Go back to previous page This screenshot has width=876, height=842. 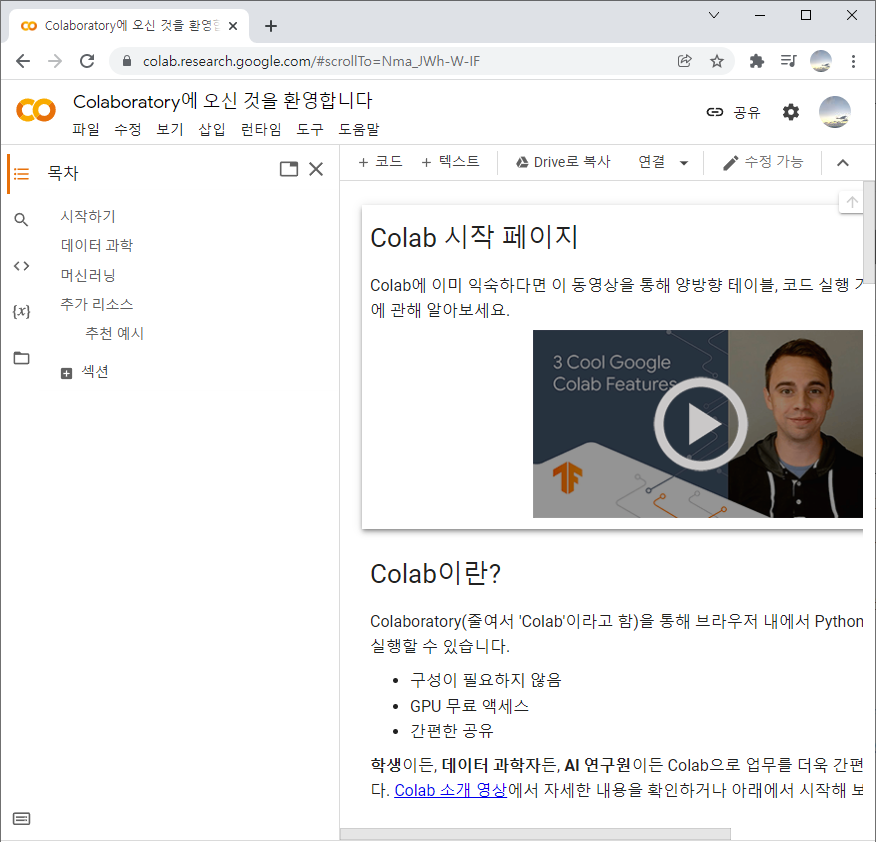[x=23, y=61]
